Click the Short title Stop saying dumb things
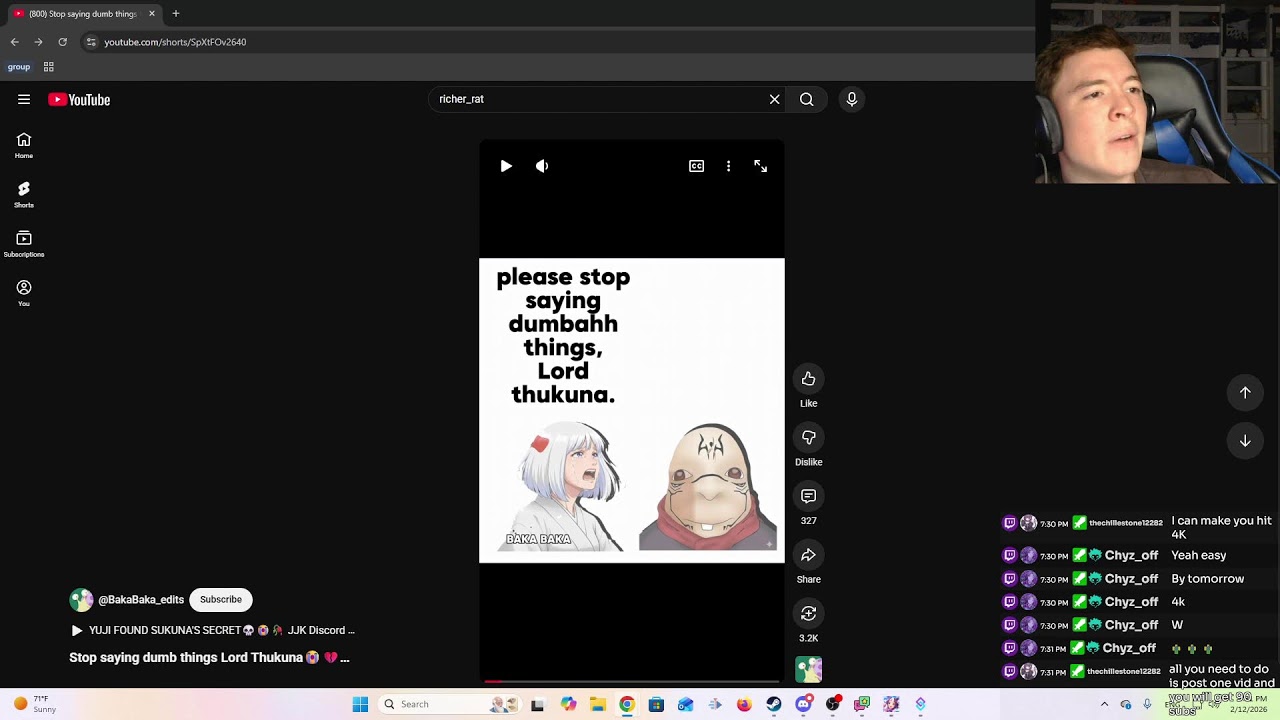The height and width of the screenshot is (720, 1280). pos(209,658)
